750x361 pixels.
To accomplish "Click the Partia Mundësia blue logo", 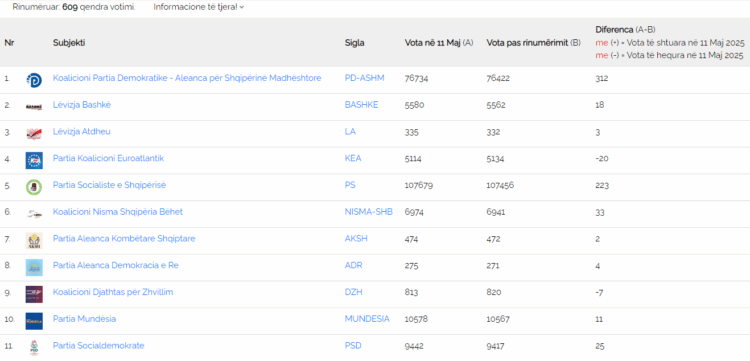I will pyautogui.click(x=34, y=321).
